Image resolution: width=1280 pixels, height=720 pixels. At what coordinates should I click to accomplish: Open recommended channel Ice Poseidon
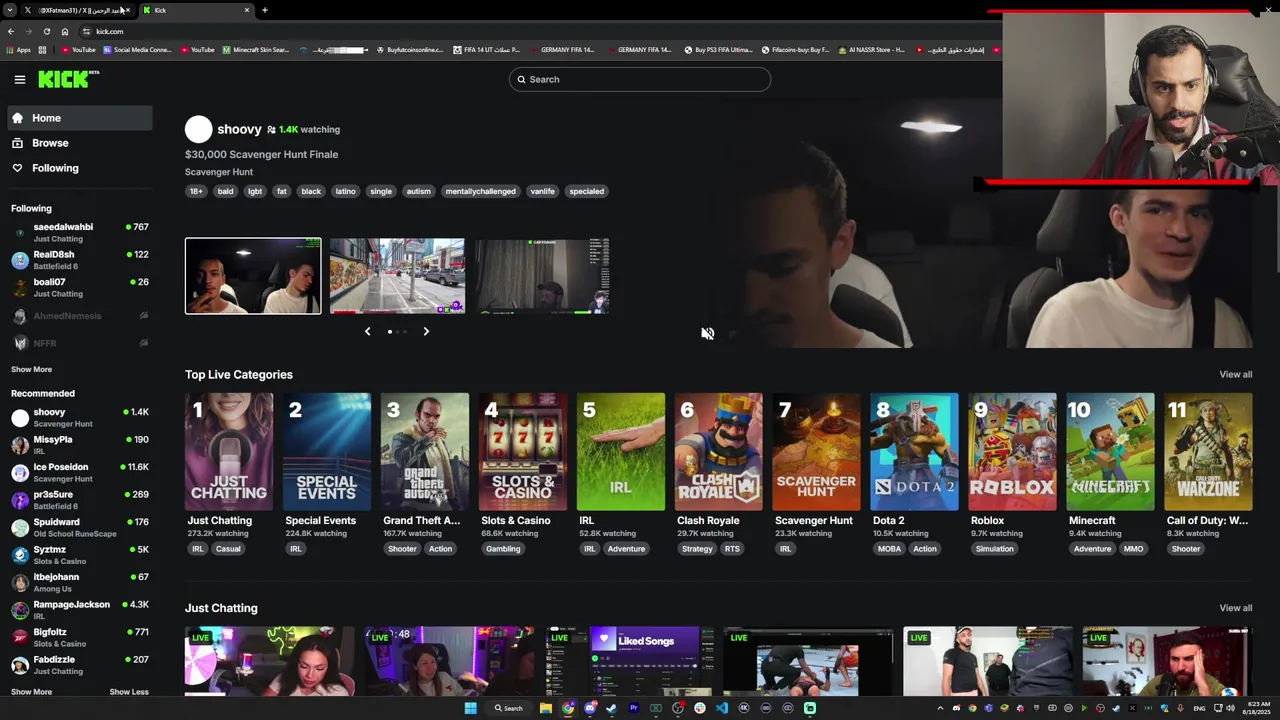(80, 472)
